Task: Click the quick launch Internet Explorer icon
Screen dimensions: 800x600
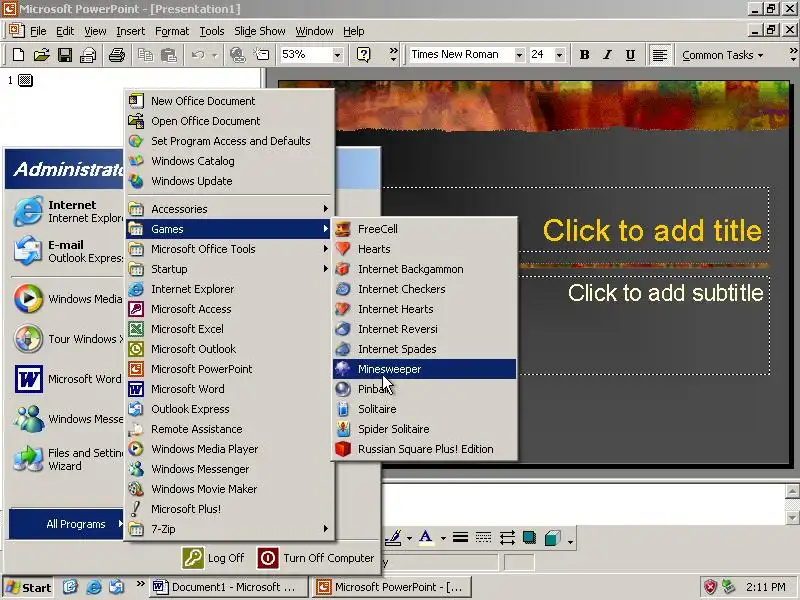Action: pos(93,587)
